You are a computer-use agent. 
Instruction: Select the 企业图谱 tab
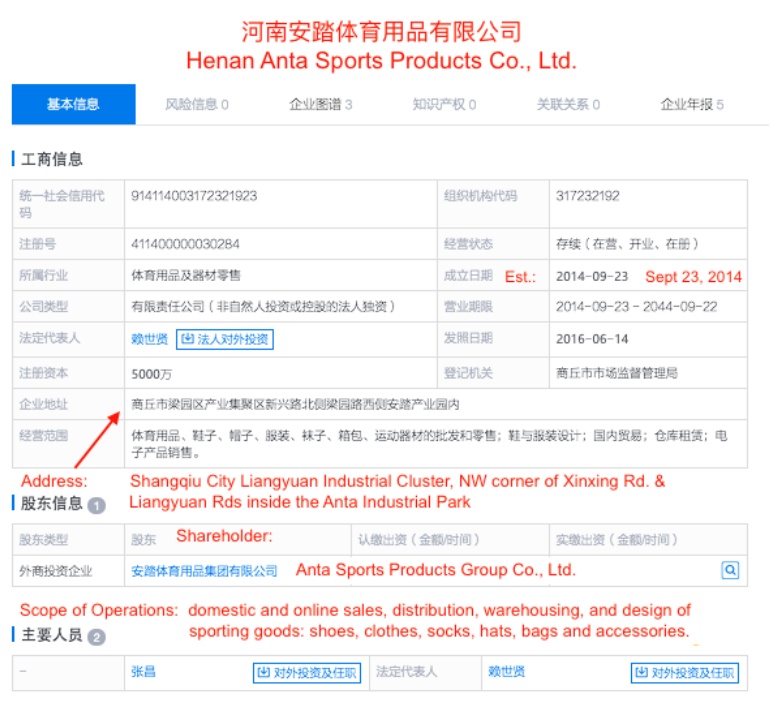point(320,104)
